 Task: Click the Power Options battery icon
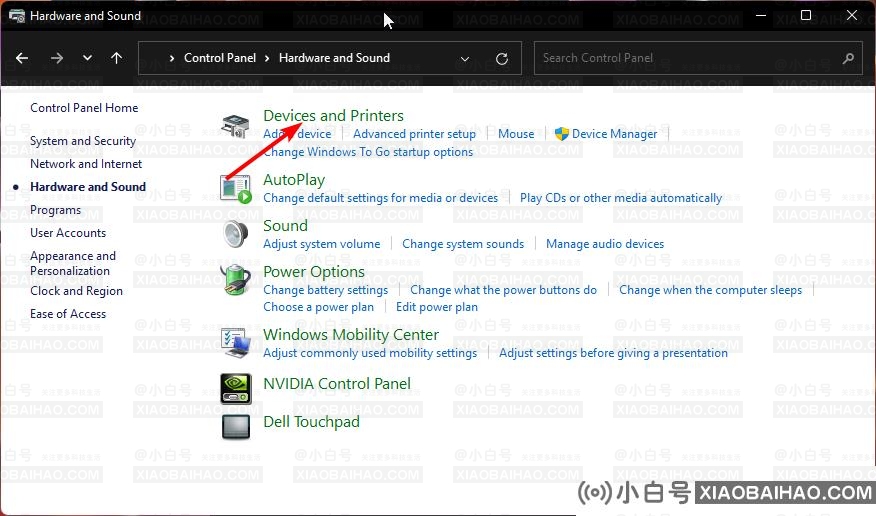pyautogui.click(x=235, y=280)
